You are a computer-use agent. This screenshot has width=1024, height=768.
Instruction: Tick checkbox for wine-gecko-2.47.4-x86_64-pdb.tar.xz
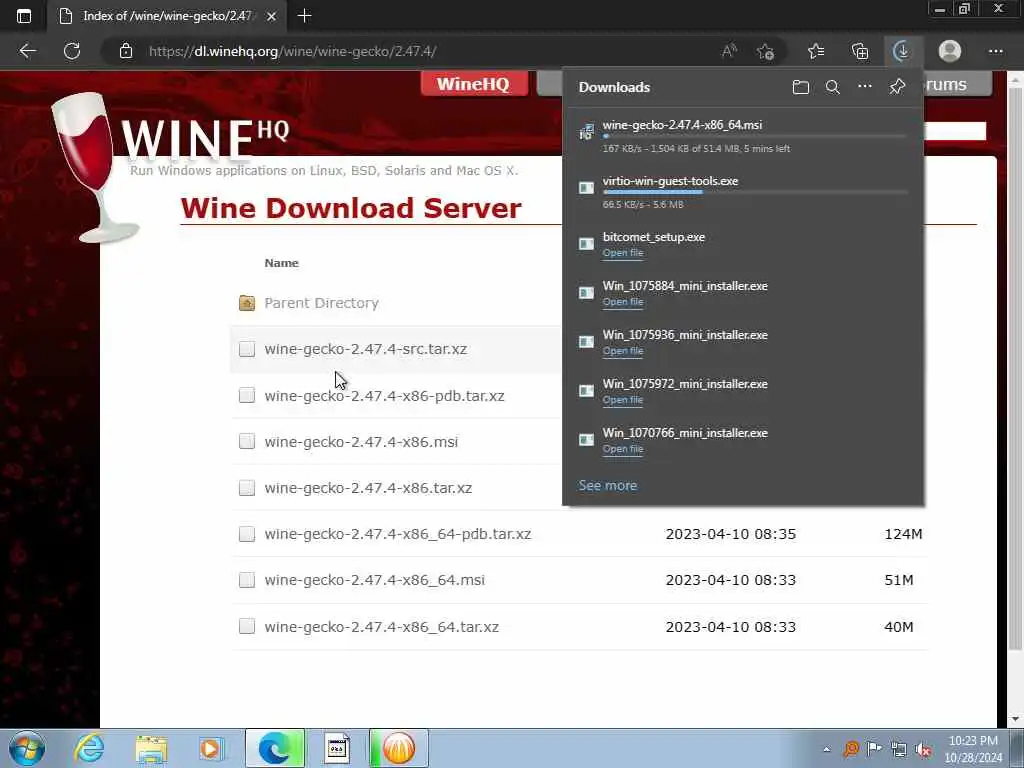(247, 534)
